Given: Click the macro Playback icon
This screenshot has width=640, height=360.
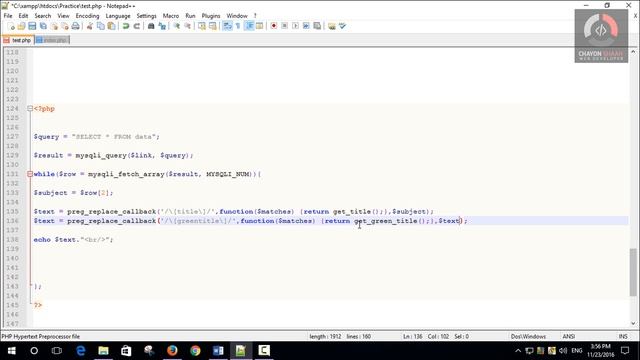Looking at the screenshot, I should point(296,26).
